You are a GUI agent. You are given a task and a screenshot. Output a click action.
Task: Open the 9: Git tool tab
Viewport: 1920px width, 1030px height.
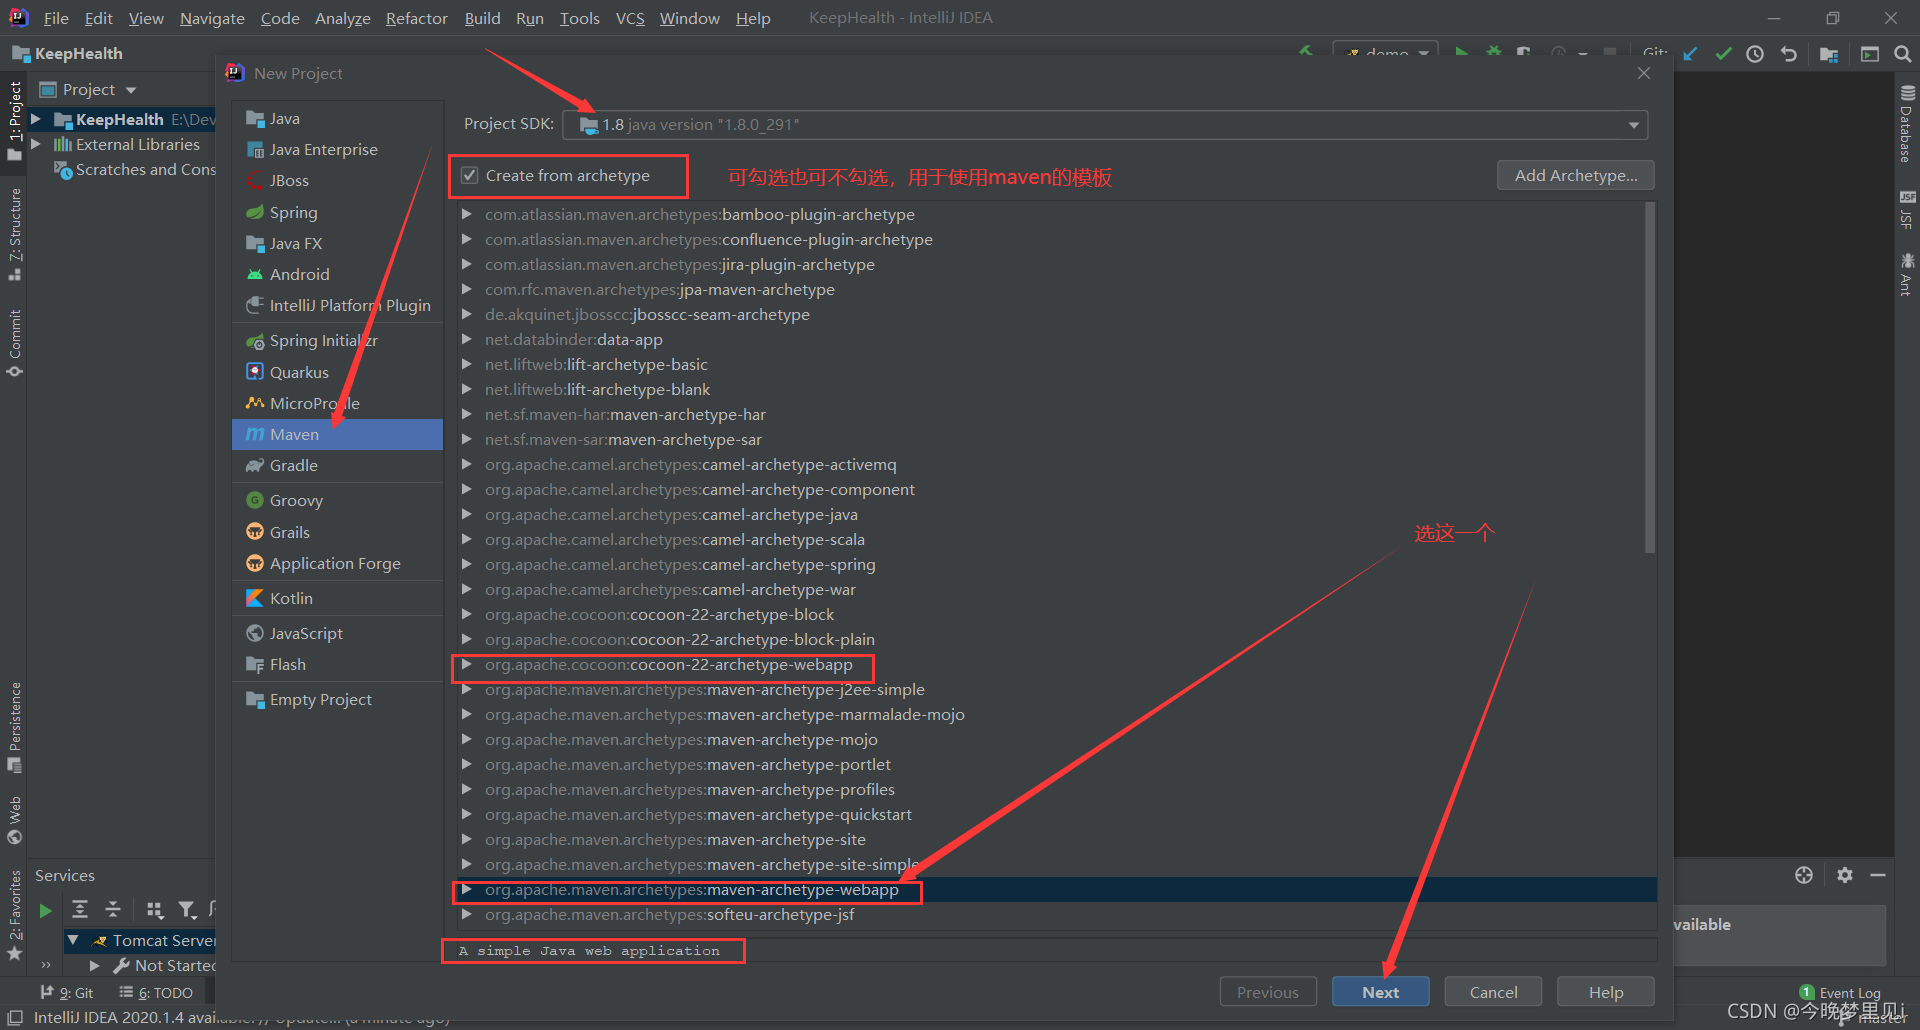67,993
